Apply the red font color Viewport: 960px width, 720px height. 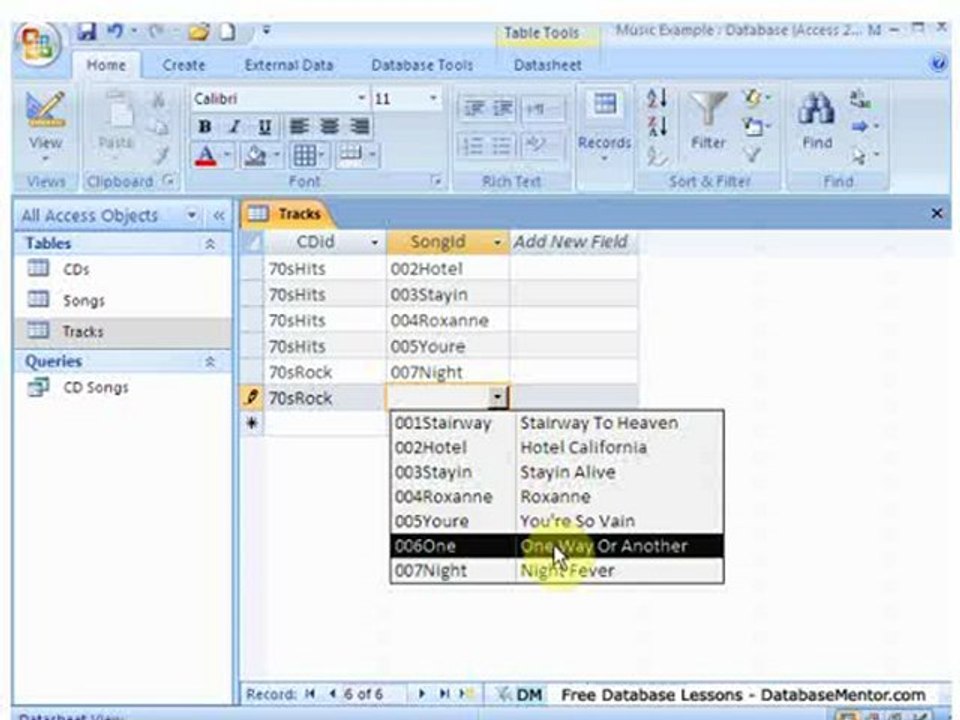206,156
